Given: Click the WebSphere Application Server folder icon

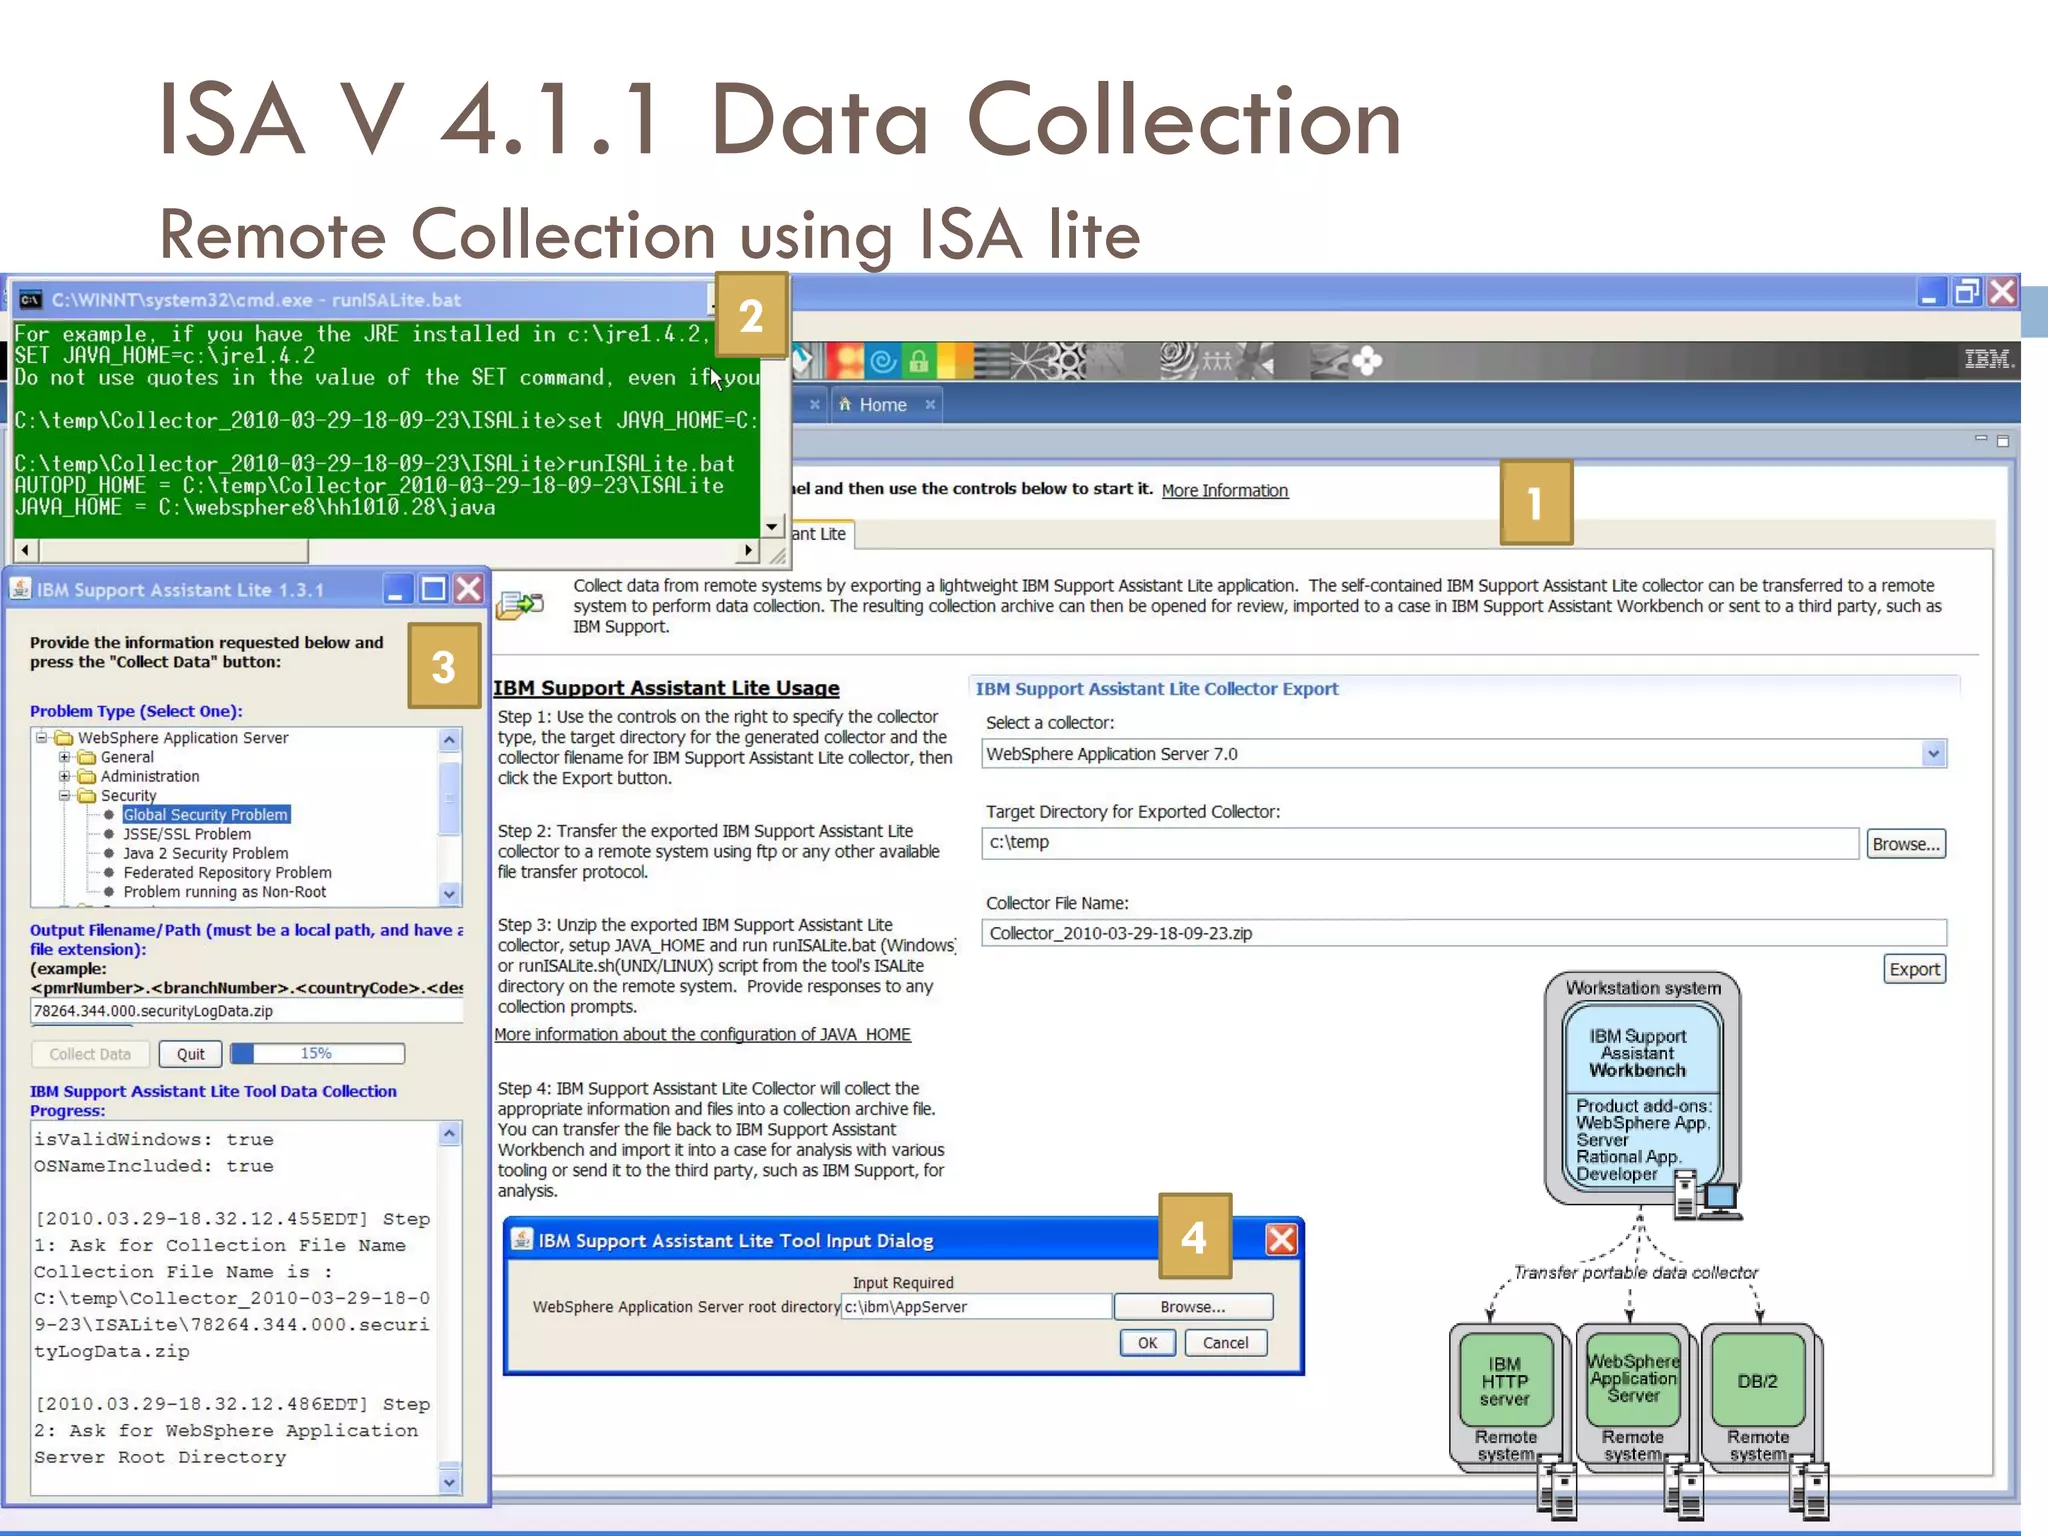Looking at the screenshot, I should click(64, 738).
